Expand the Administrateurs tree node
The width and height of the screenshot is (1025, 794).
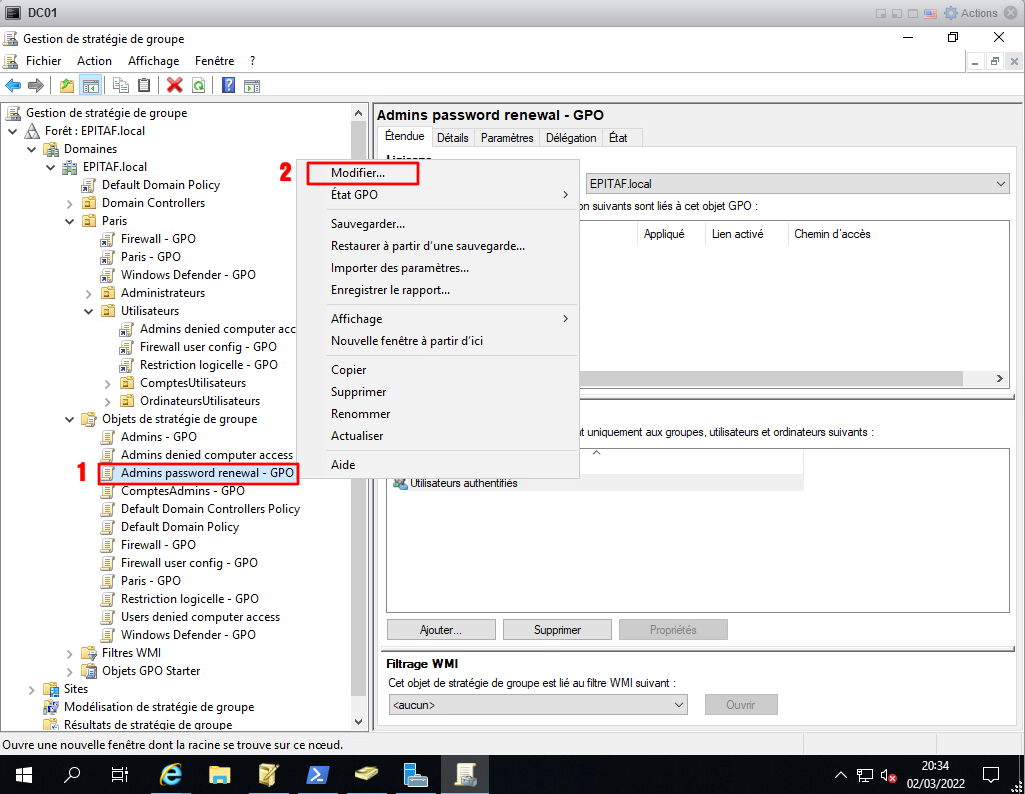click(x=89, y=293)
